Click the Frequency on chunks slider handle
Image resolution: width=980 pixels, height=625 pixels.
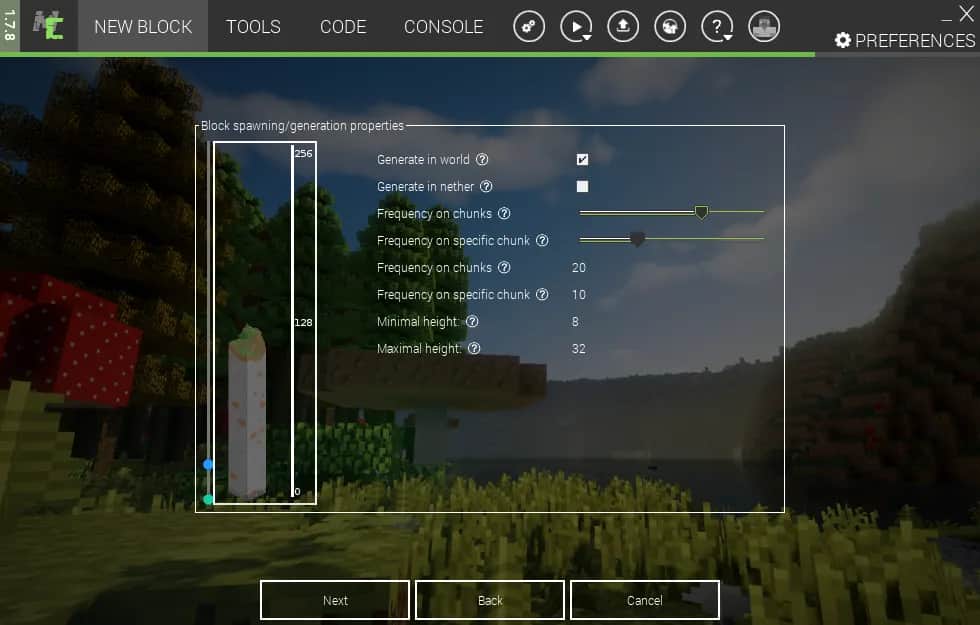point(701,212)
